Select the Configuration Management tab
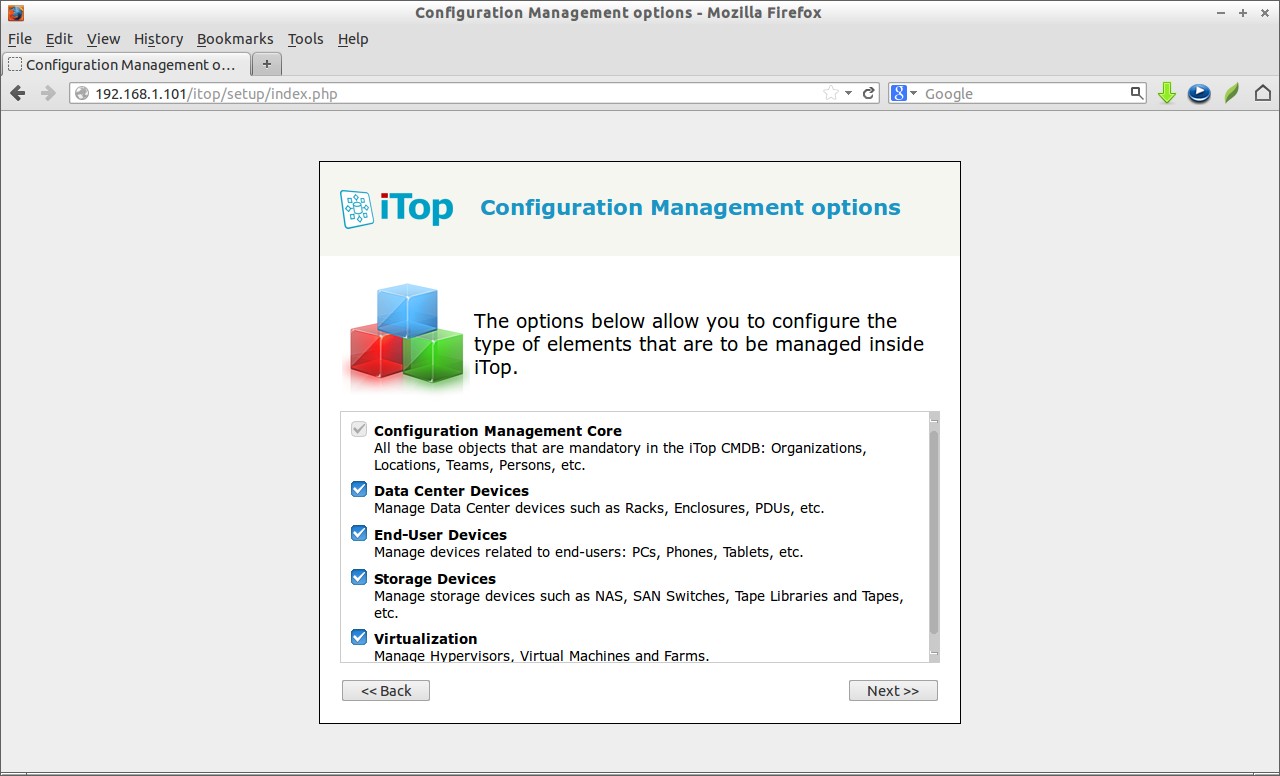The height and width of the screenshot is (776, 1280). pos(126,65)
